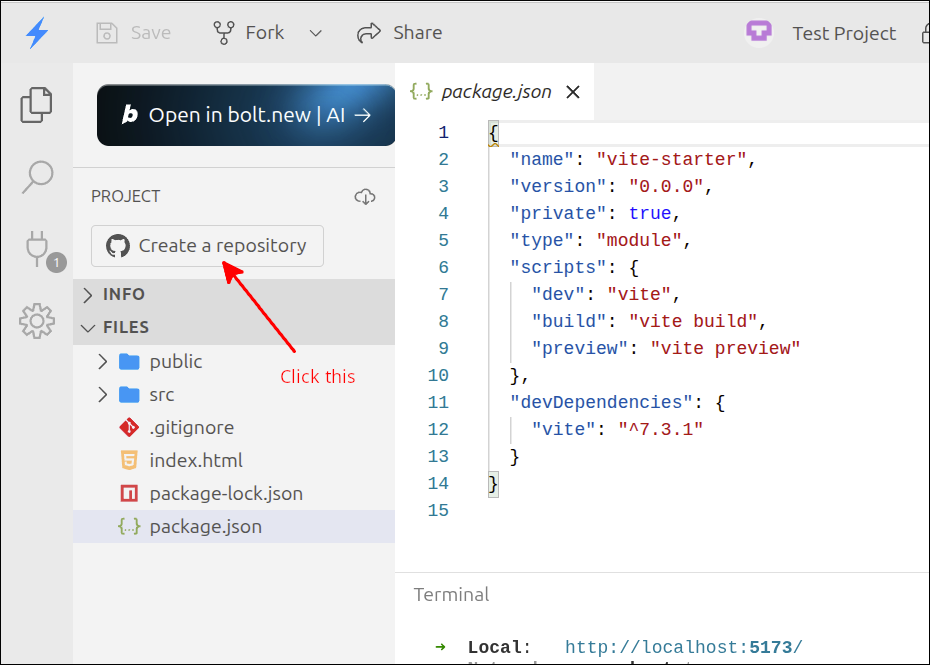Click the Test Project avatar icon

tap(759, 33)
